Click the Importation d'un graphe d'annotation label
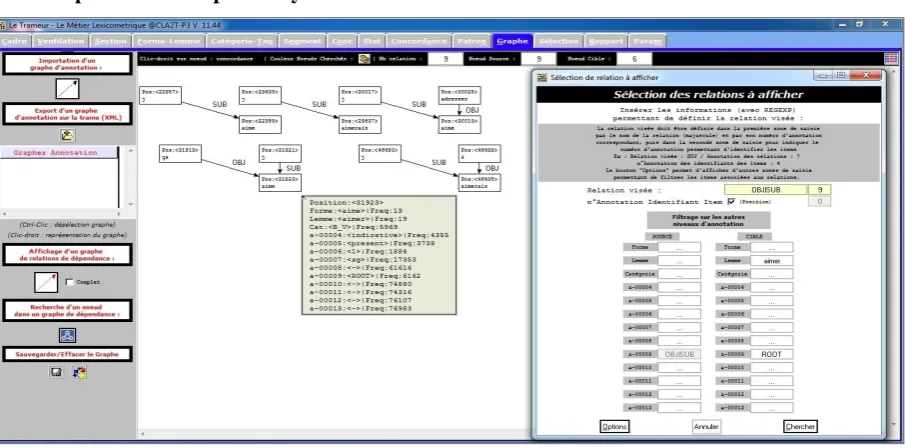 [67, 64]
